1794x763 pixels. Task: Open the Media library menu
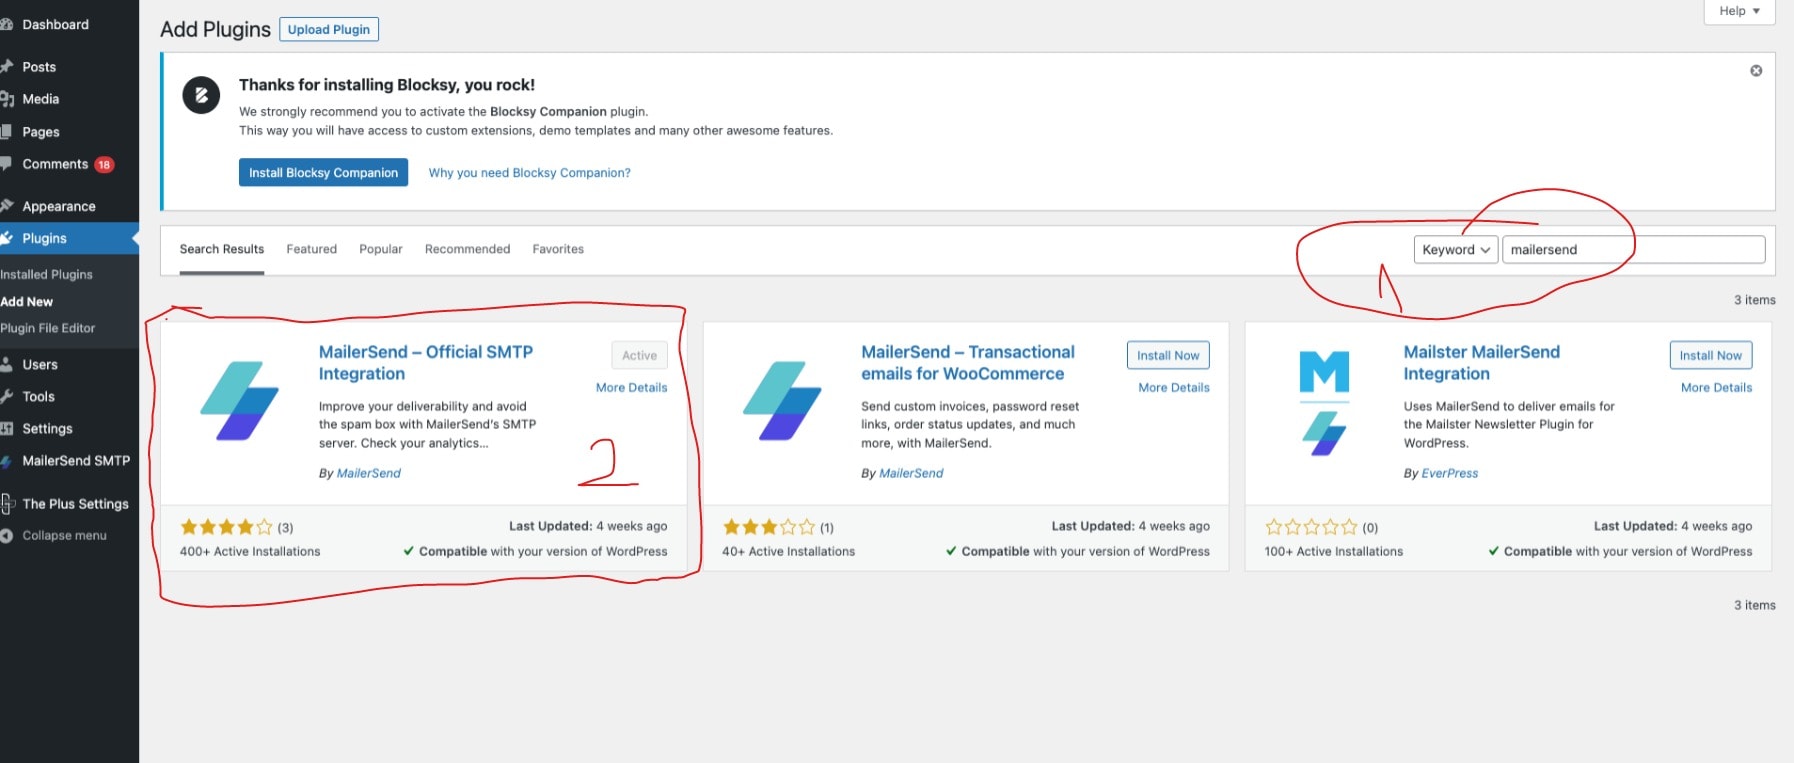40,99
